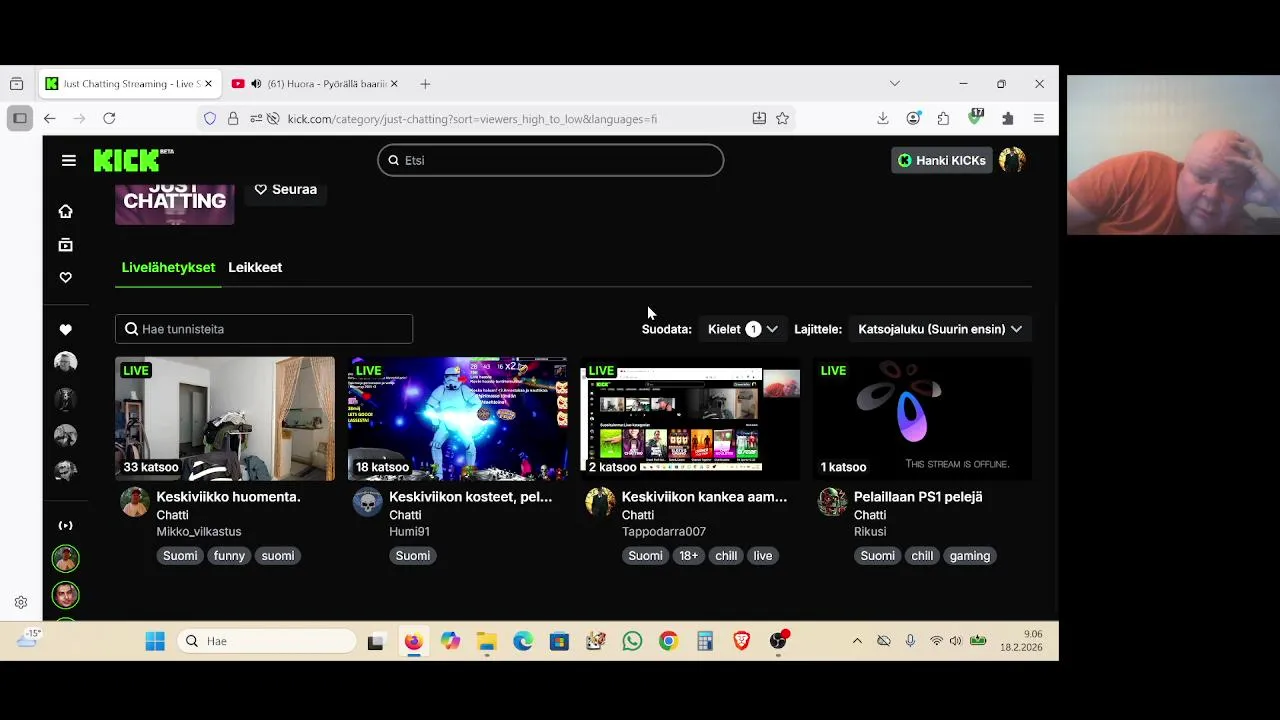
Task: Open the Windows Start menu
Action: (x=155, y=641)
